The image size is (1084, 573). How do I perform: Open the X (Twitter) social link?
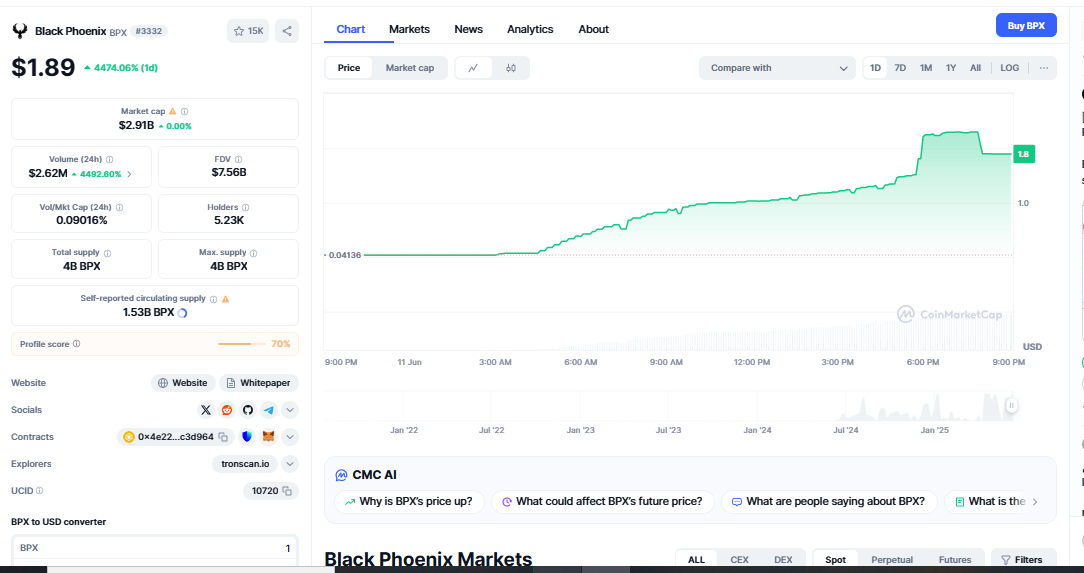pyautogui.click(x=206, y=410)
